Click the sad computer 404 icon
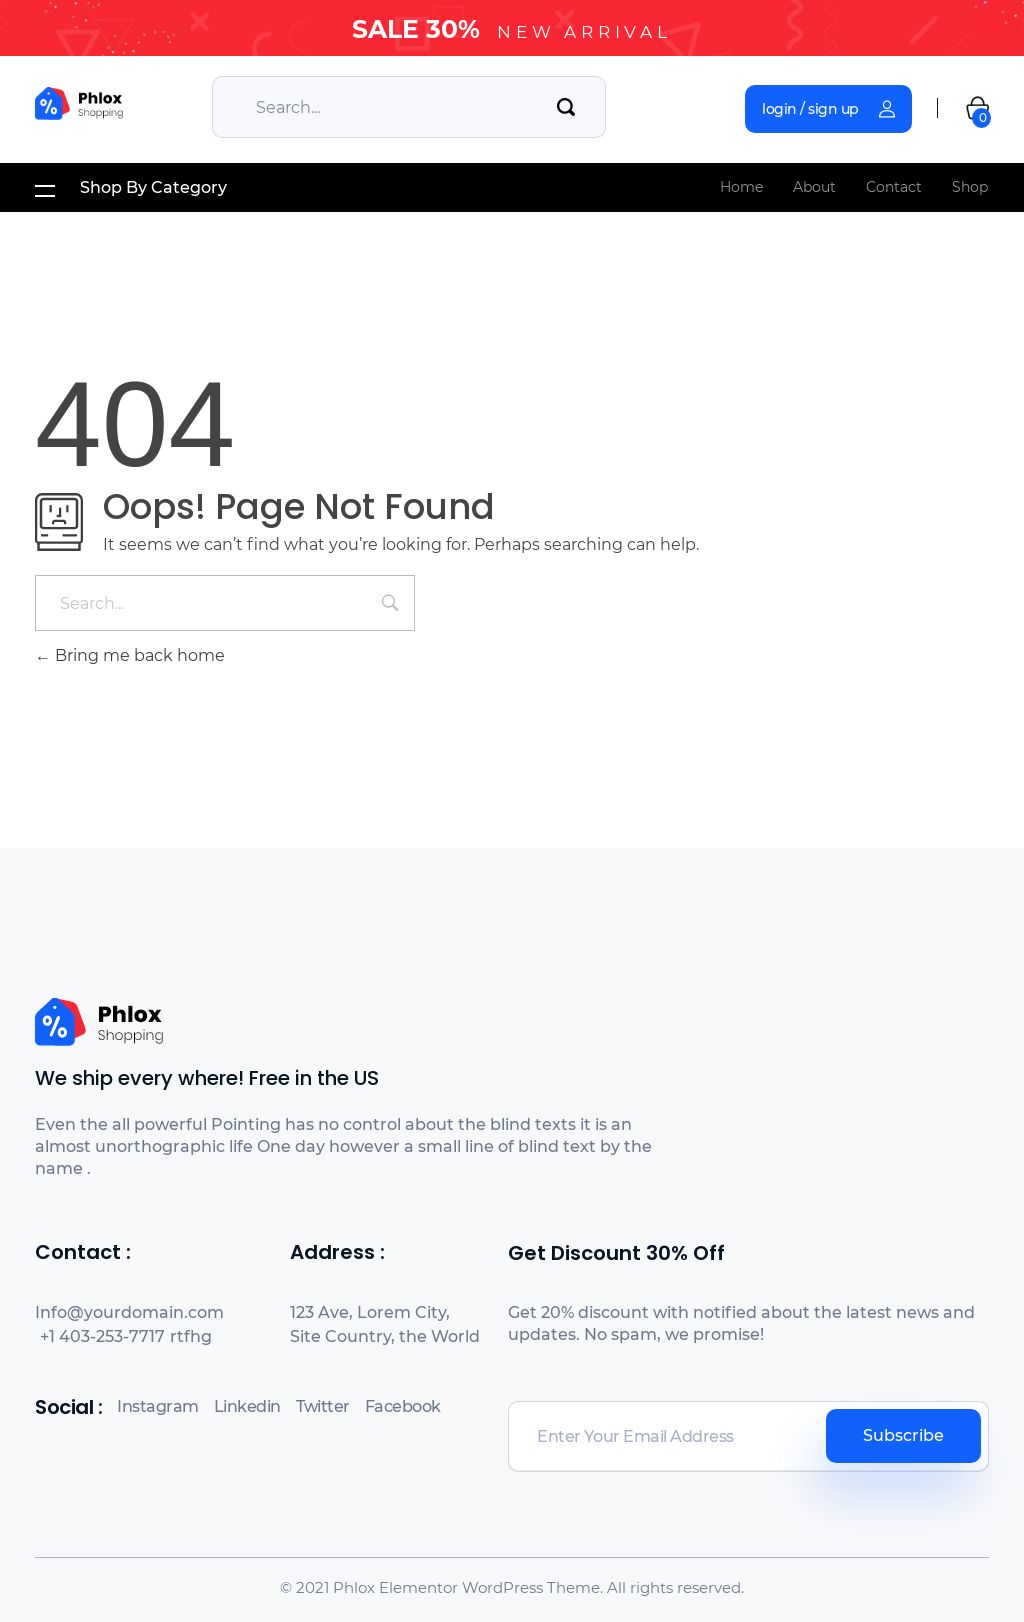 (59, 521)
